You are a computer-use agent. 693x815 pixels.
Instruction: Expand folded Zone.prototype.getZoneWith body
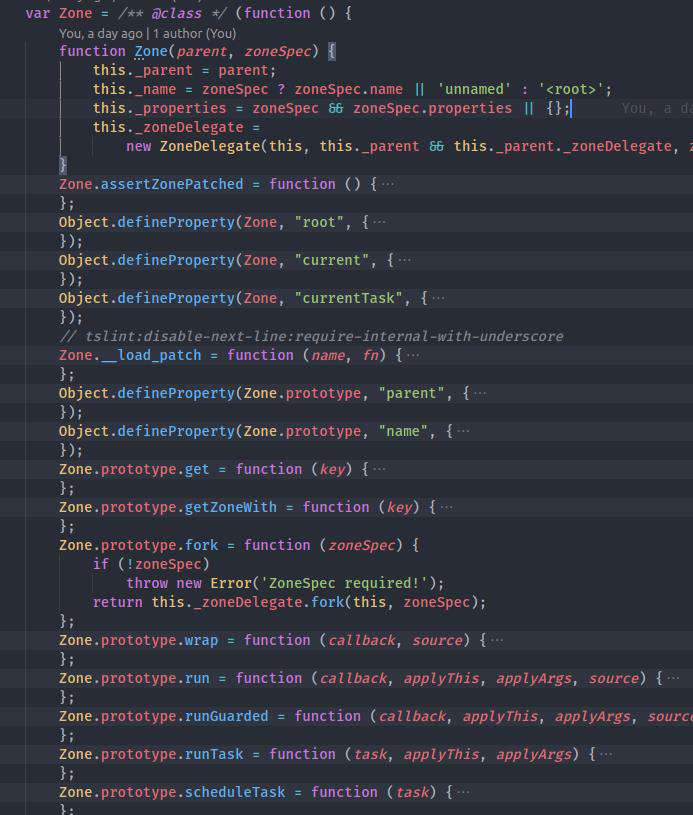tap(447, 507)
